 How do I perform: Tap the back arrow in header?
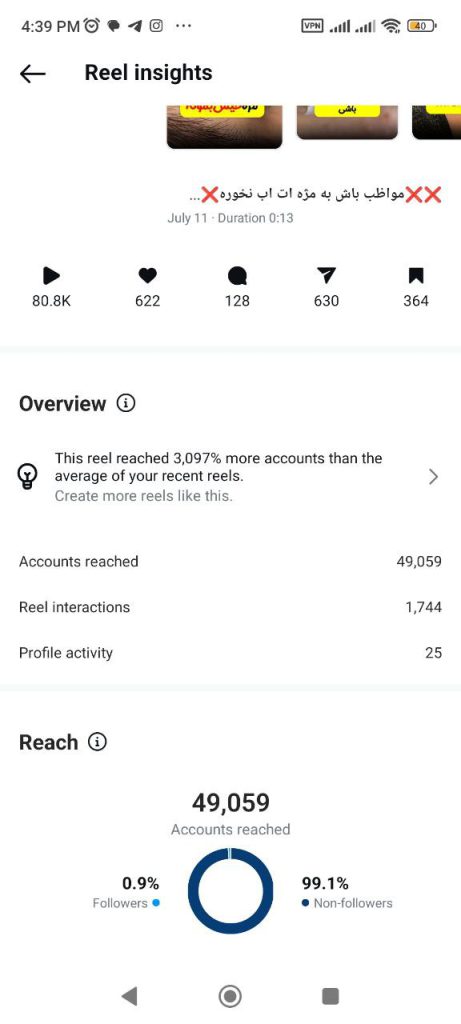(33, 74)
